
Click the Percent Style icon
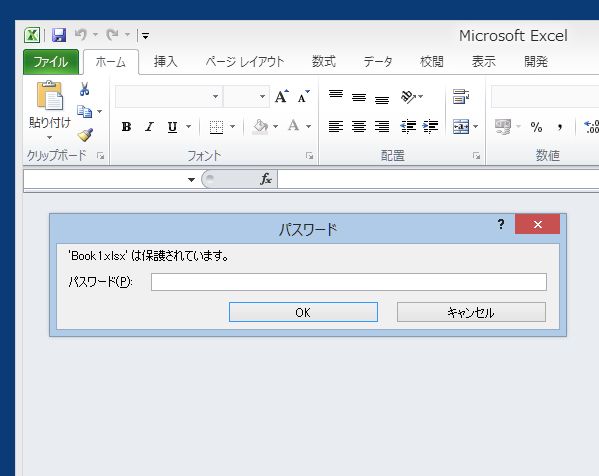[536, 127]
